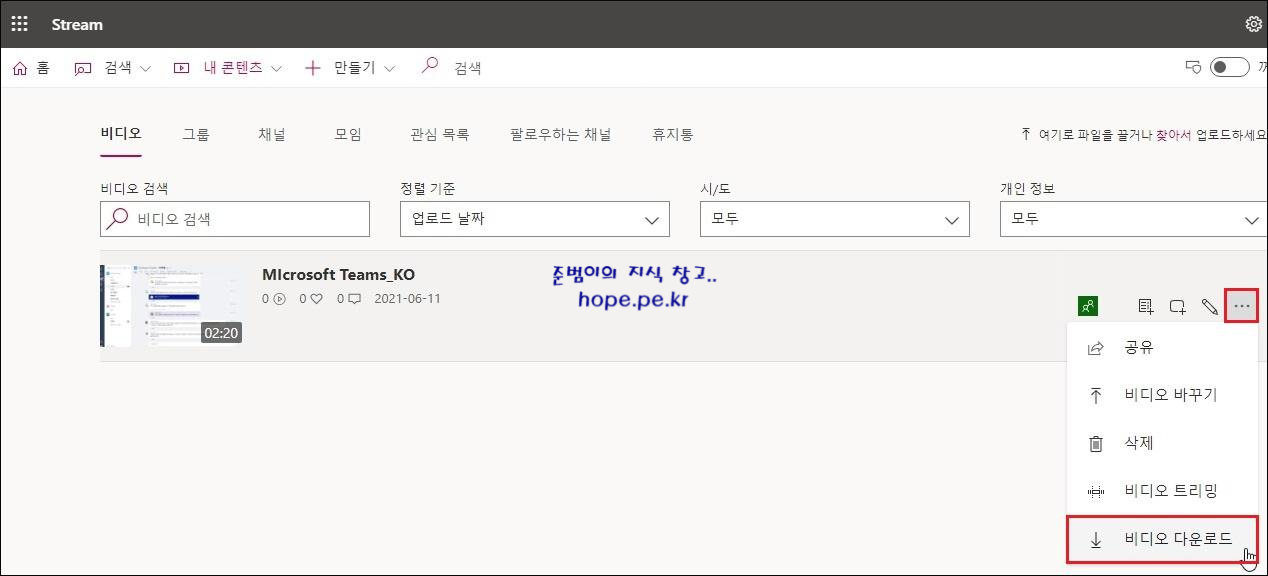This screenshot has height=576, width=1268.
Task: Open the app launcher waffle icon
Action: [x=19, y=24]
